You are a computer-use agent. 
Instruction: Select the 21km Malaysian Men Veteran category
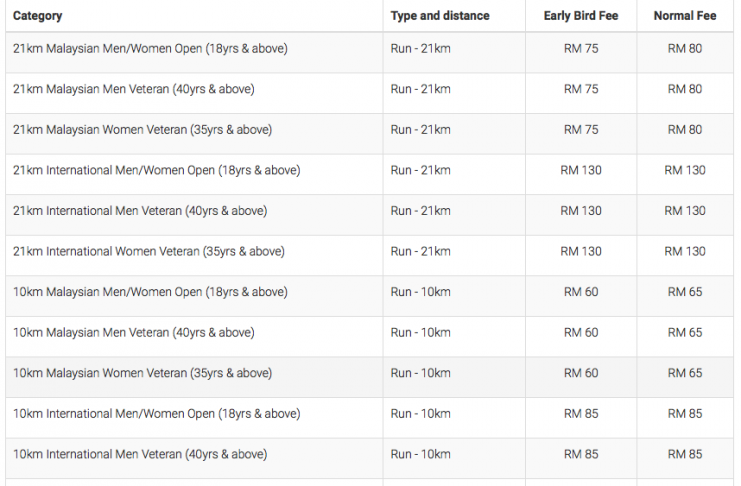coord(134,89)
